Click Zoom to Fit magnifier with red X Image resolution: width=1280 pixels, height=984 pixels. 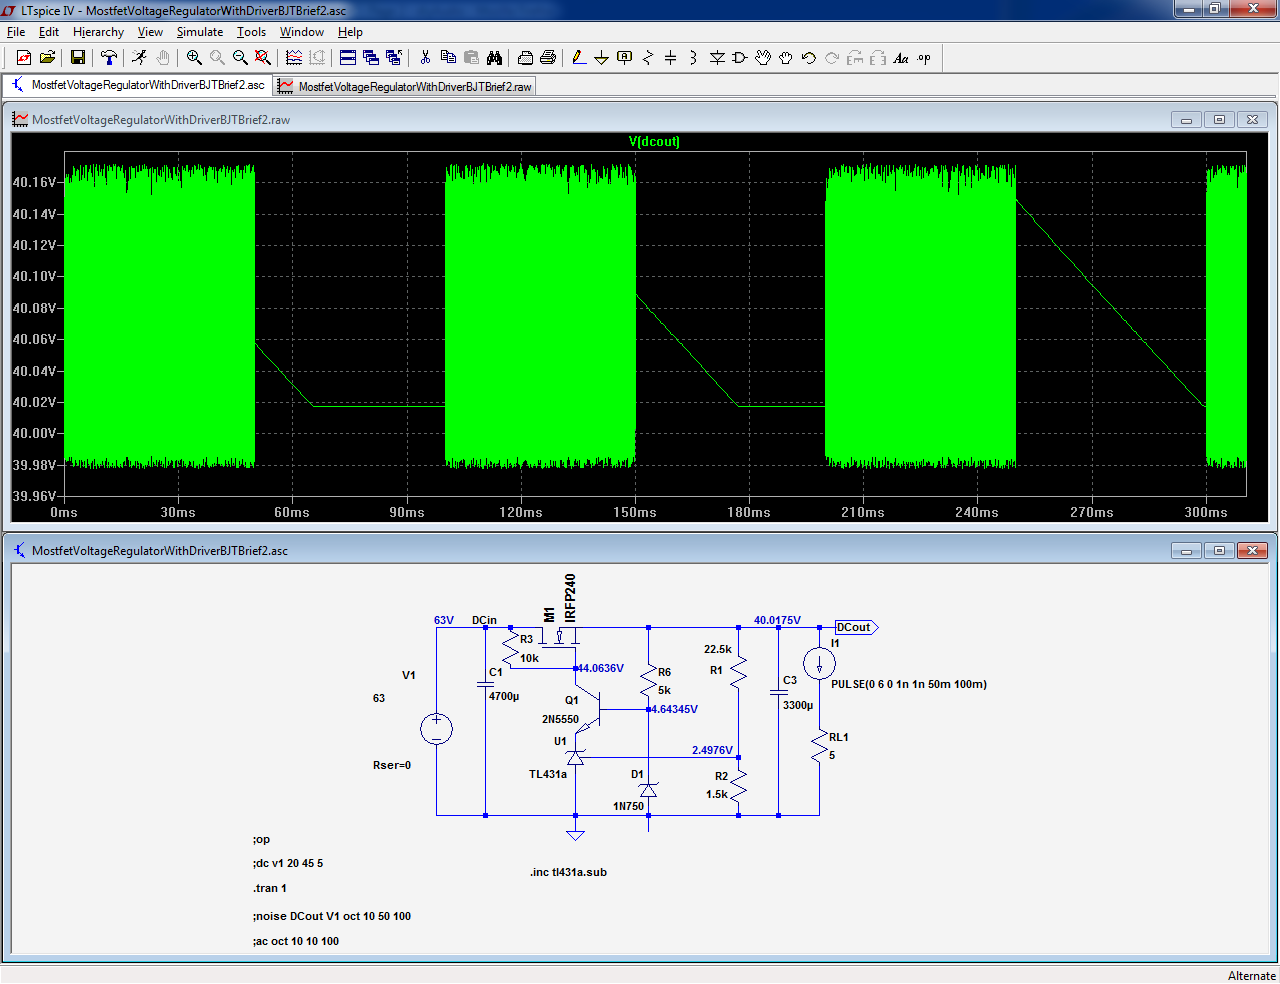[x=263, y=58]
